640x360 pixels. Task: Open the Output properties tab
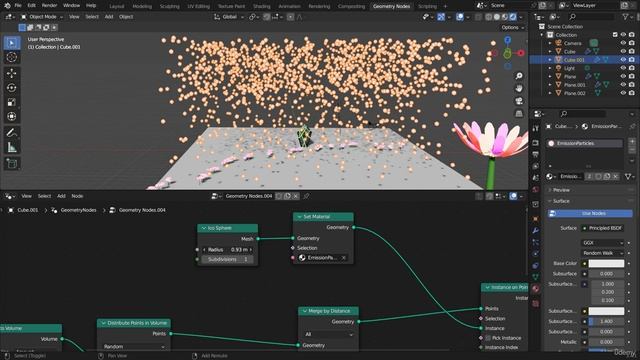(536, 154)
